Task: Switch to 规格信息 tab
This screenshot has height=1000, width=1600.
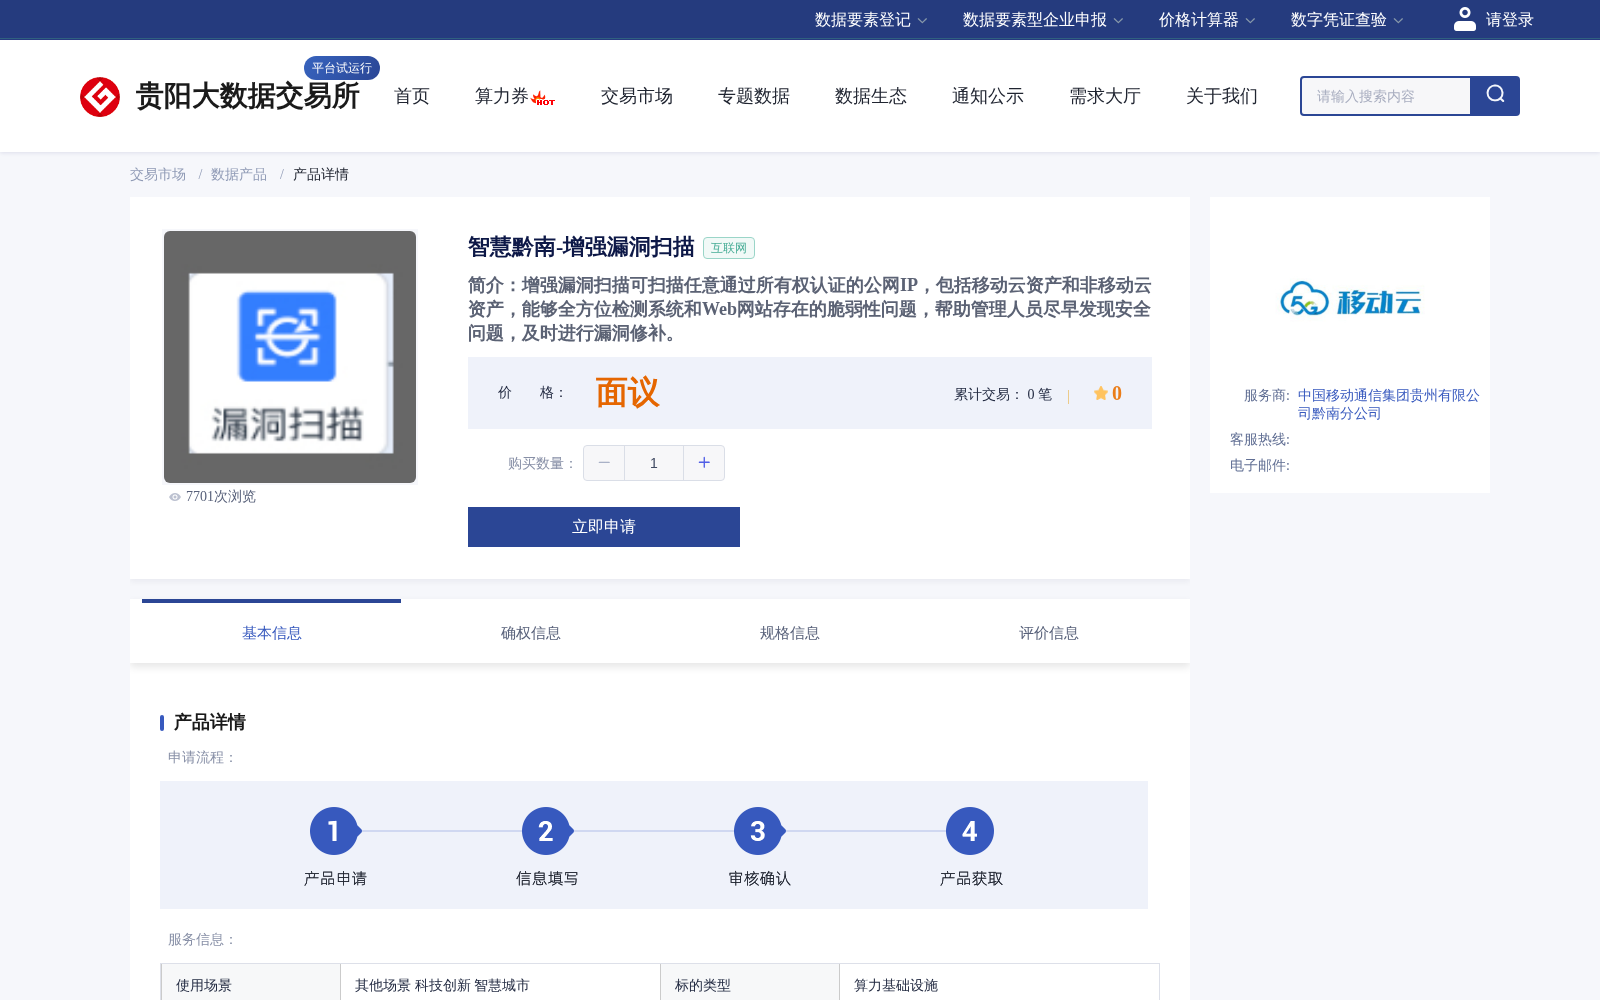Action: point(790,633)
